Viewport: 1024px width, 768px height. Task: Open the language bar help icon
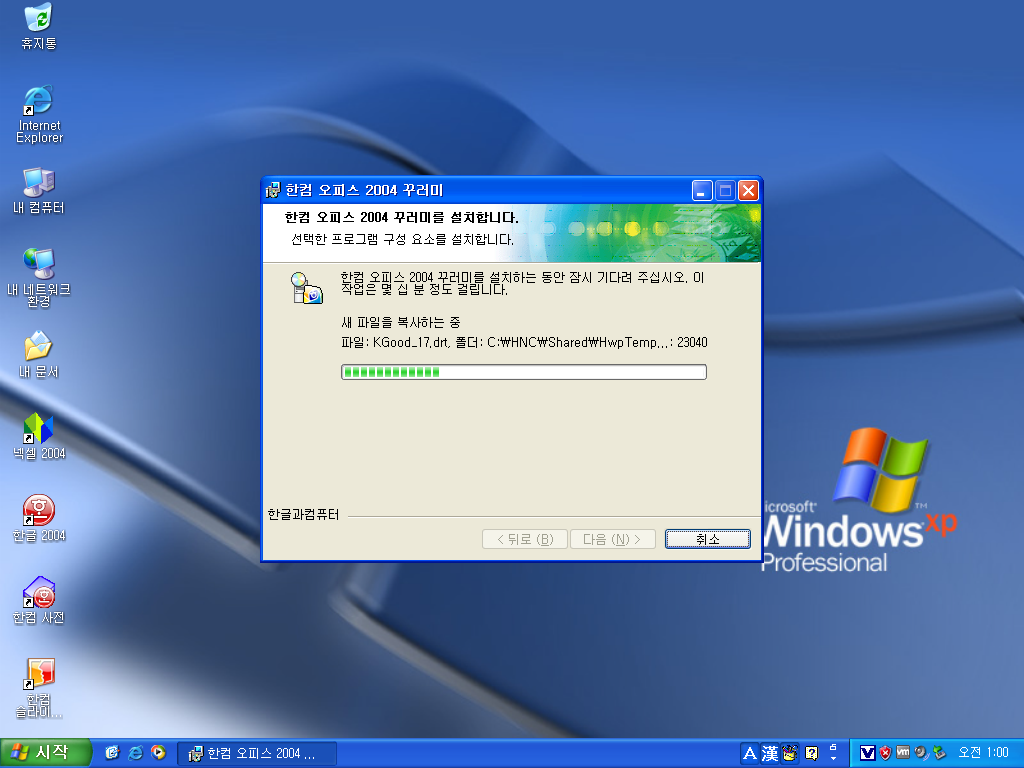click(x=812, y=754)
